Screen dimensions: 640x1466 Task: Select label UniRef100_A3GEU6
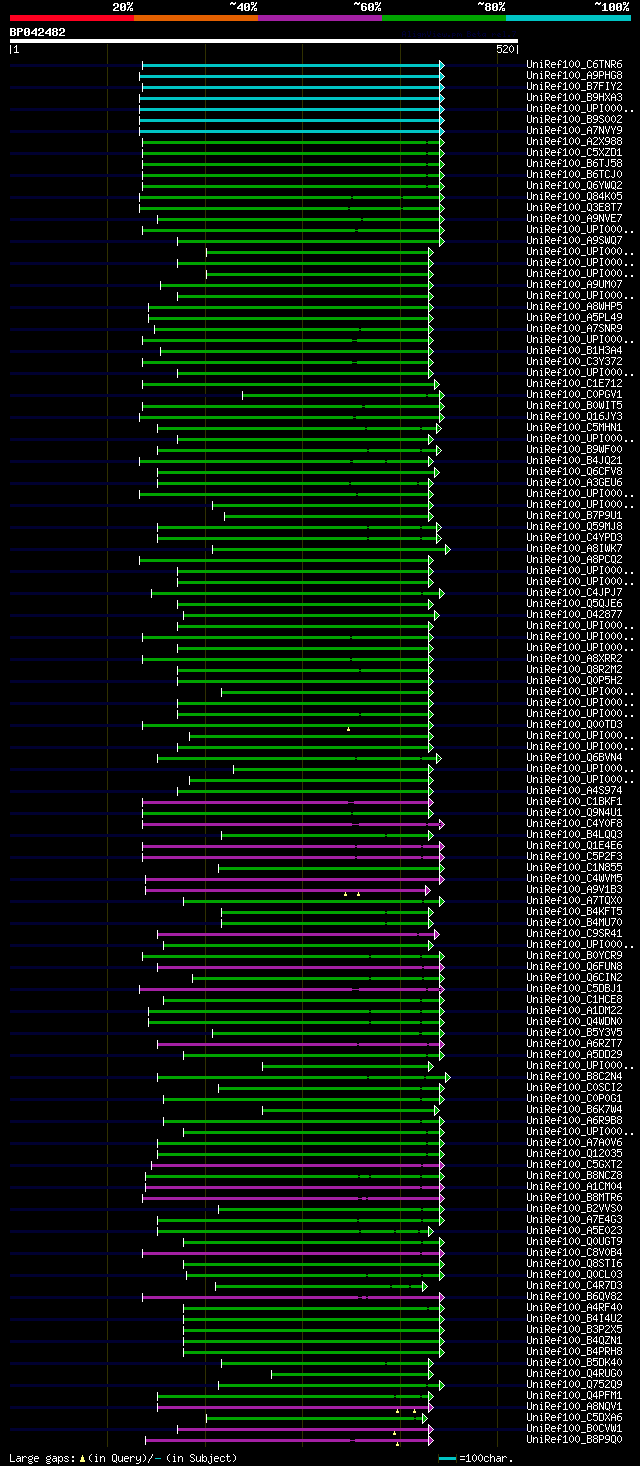pos(574,483)
